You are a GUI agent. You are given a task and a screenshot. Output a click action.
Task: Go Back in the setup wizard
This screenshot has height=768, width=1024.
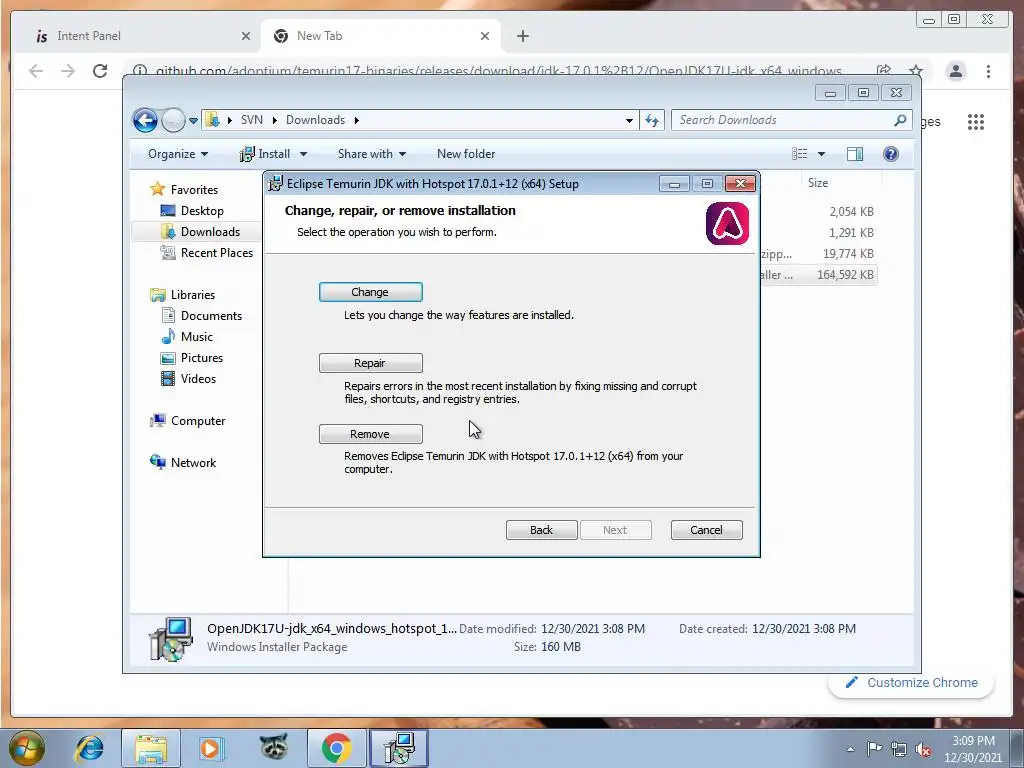click(x=541, y=530)
